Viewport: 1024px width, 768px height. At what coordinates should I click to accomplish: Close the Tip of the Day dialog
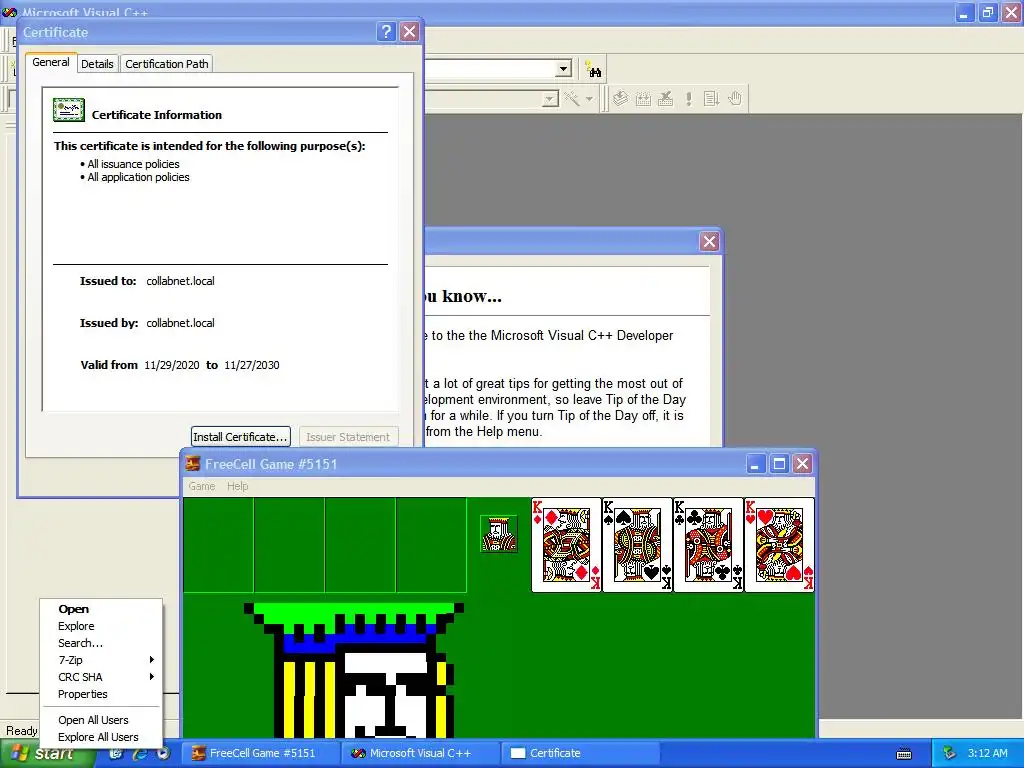point(709,242)
